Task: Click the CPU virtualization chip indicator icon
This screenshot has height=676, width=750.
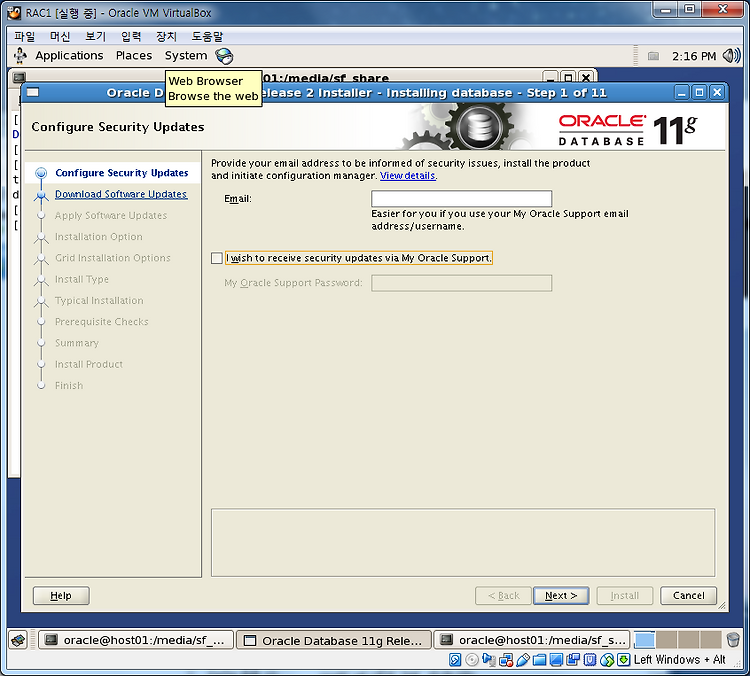Action: click(x=590, y=660)
